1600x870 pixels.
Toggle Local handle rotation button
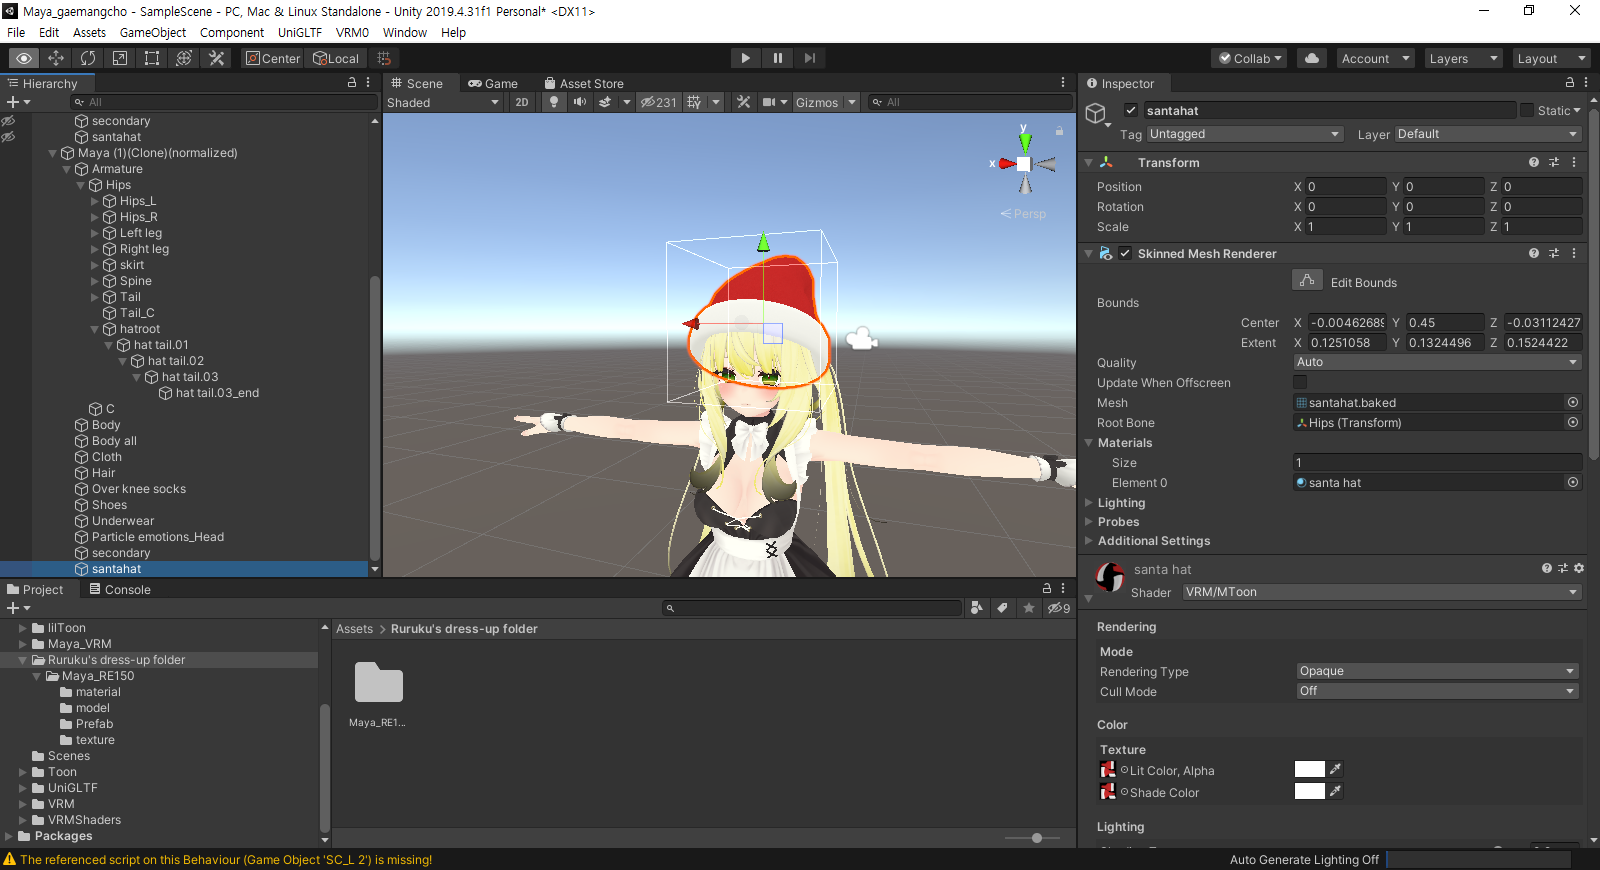[336, 58]
